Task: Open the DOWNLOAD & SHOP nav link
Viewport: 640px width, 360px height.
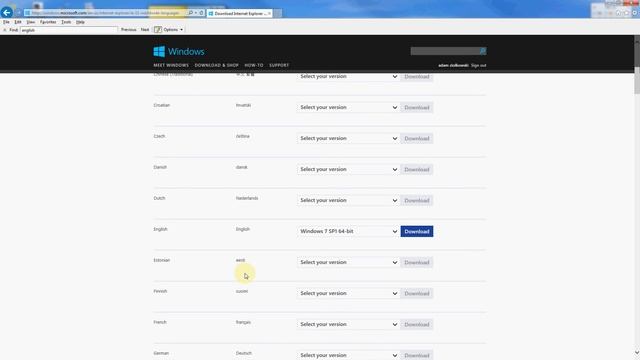Action: tap(217, 65)
